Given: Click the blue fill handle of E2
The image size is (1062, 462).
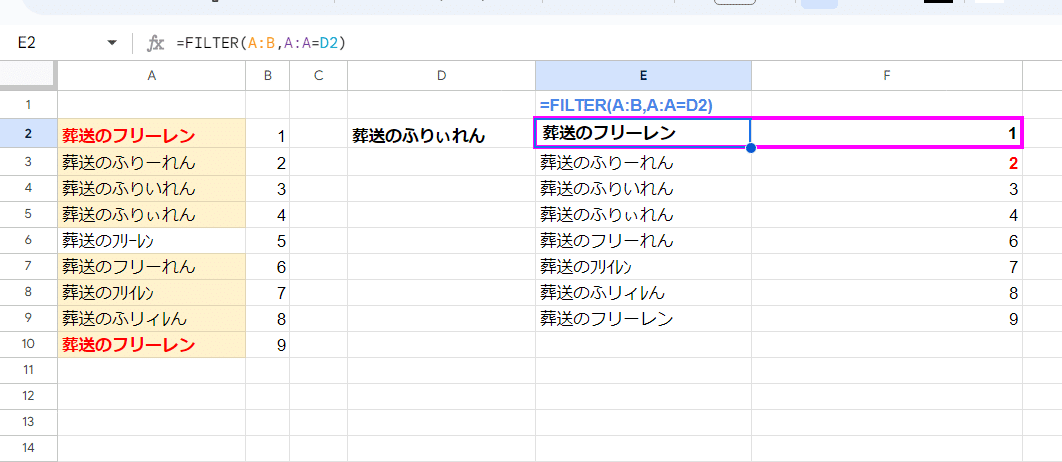Looking at the screenshot, I should tap(750, 148).
